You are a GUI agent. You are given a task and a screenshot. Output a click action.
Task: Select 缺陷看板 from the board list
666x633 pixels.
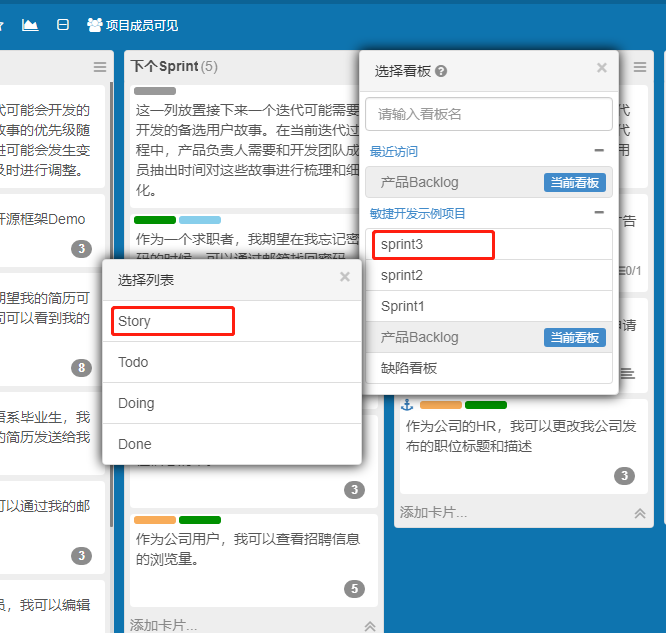pos(409,368)
